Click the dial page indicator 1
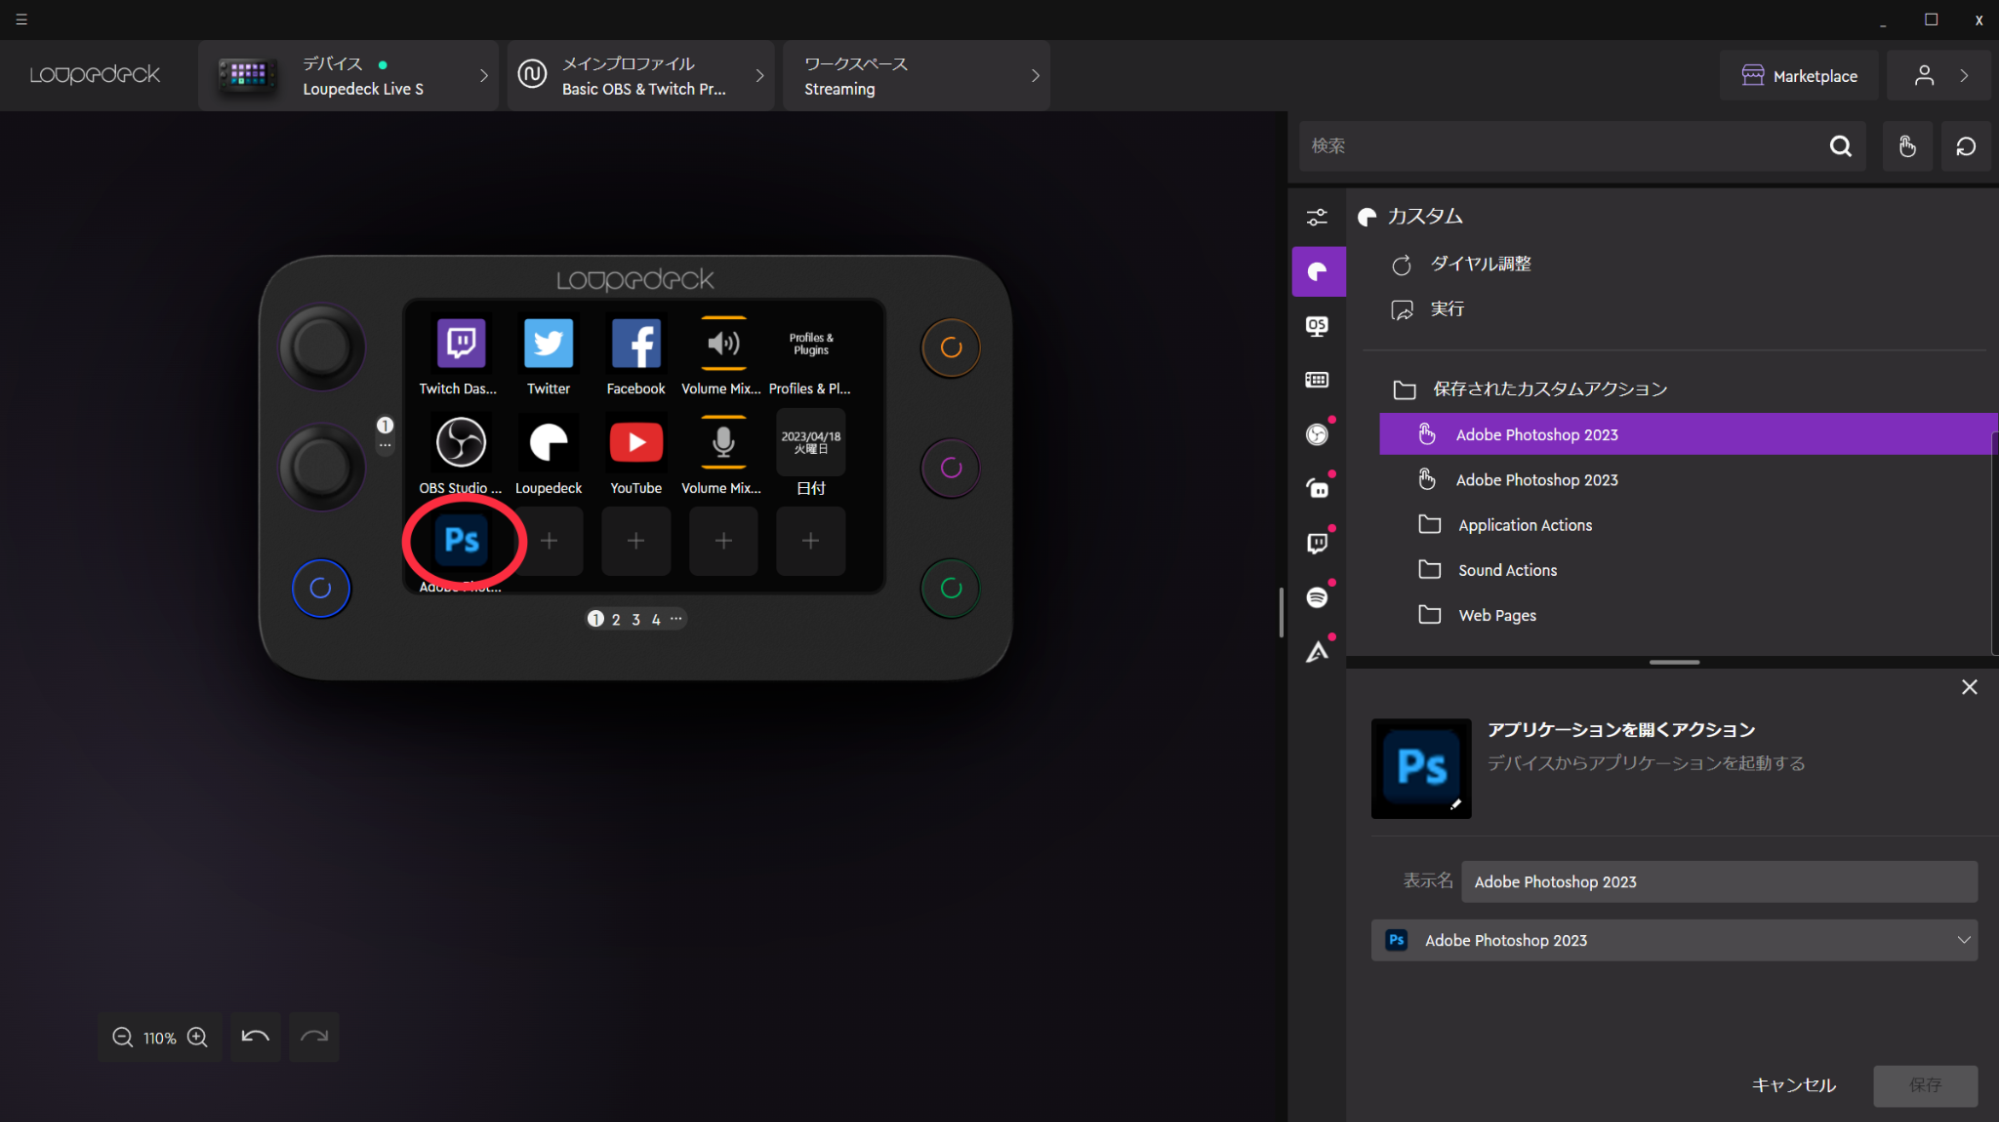Screen dimensions: 1999x1122 385,425
